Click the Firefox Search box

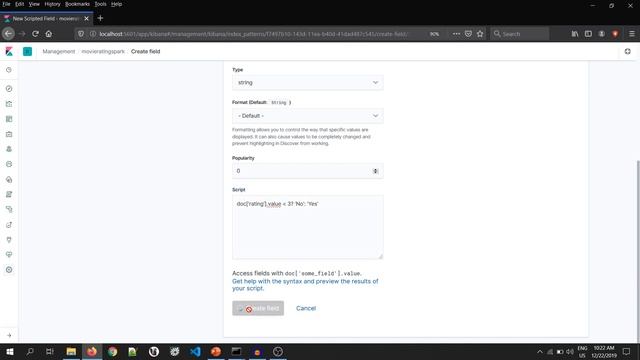[520, 34]
